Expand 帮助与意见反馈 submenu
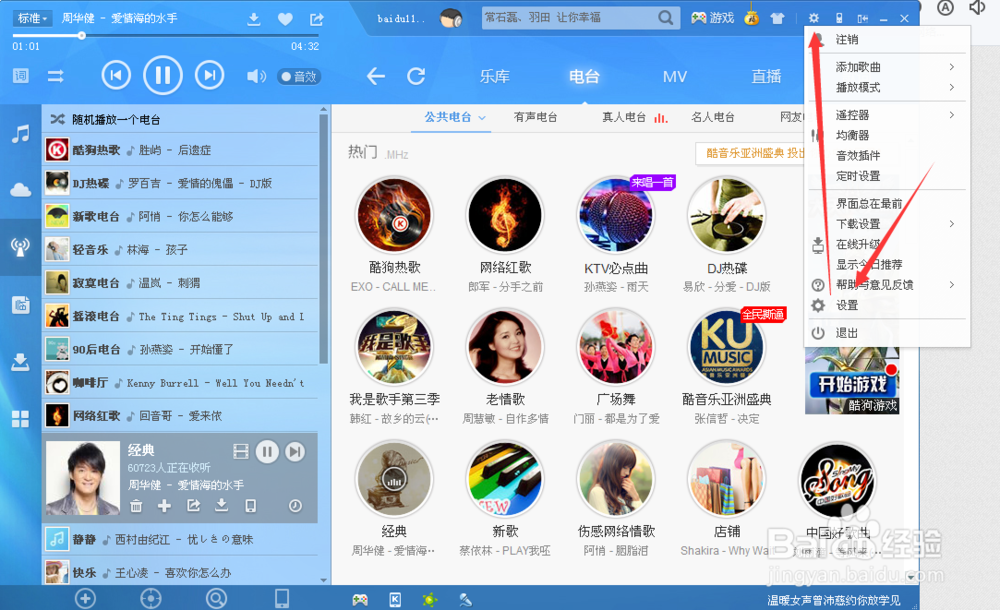The width and height of the screenshot is (1000, 610). point(952,285)
